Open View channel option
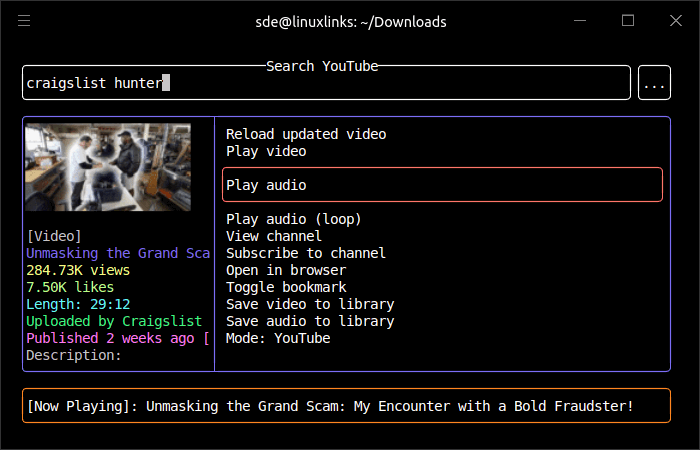700x450 pixels. pyautogui.click(x=274, y=236)
